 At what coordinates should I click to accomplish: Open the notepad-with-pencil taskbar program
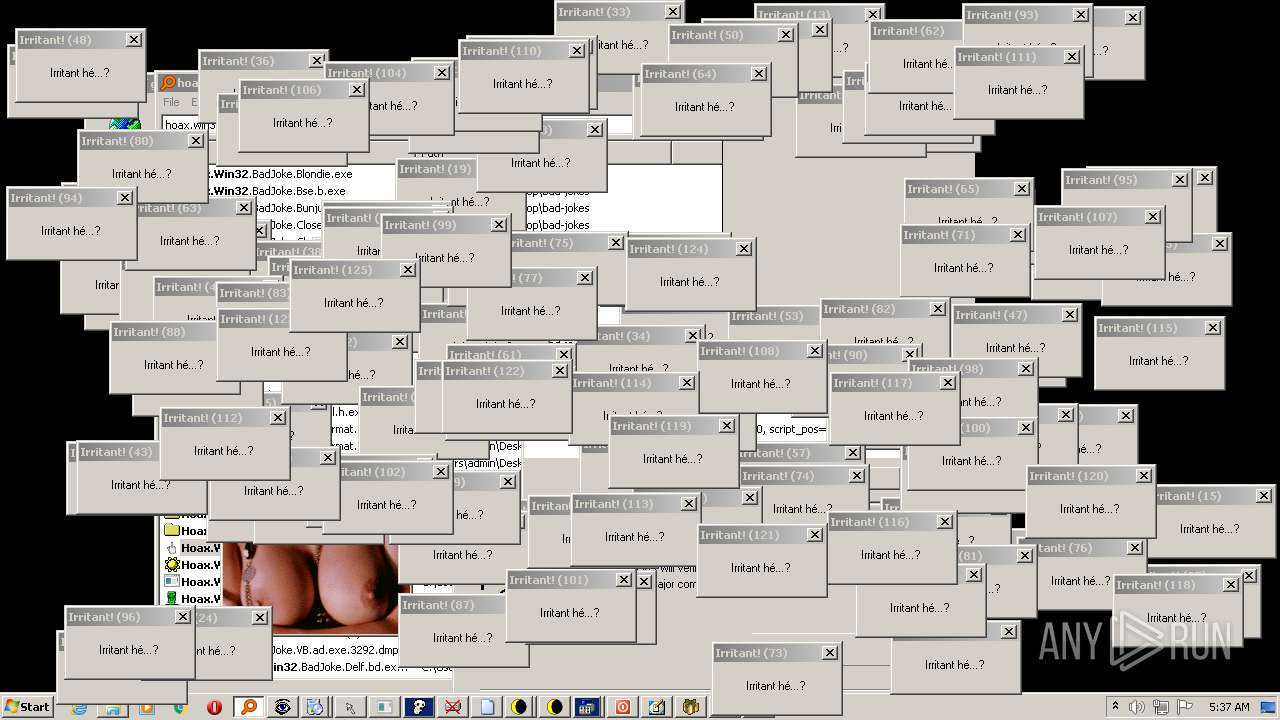(656, 707)
